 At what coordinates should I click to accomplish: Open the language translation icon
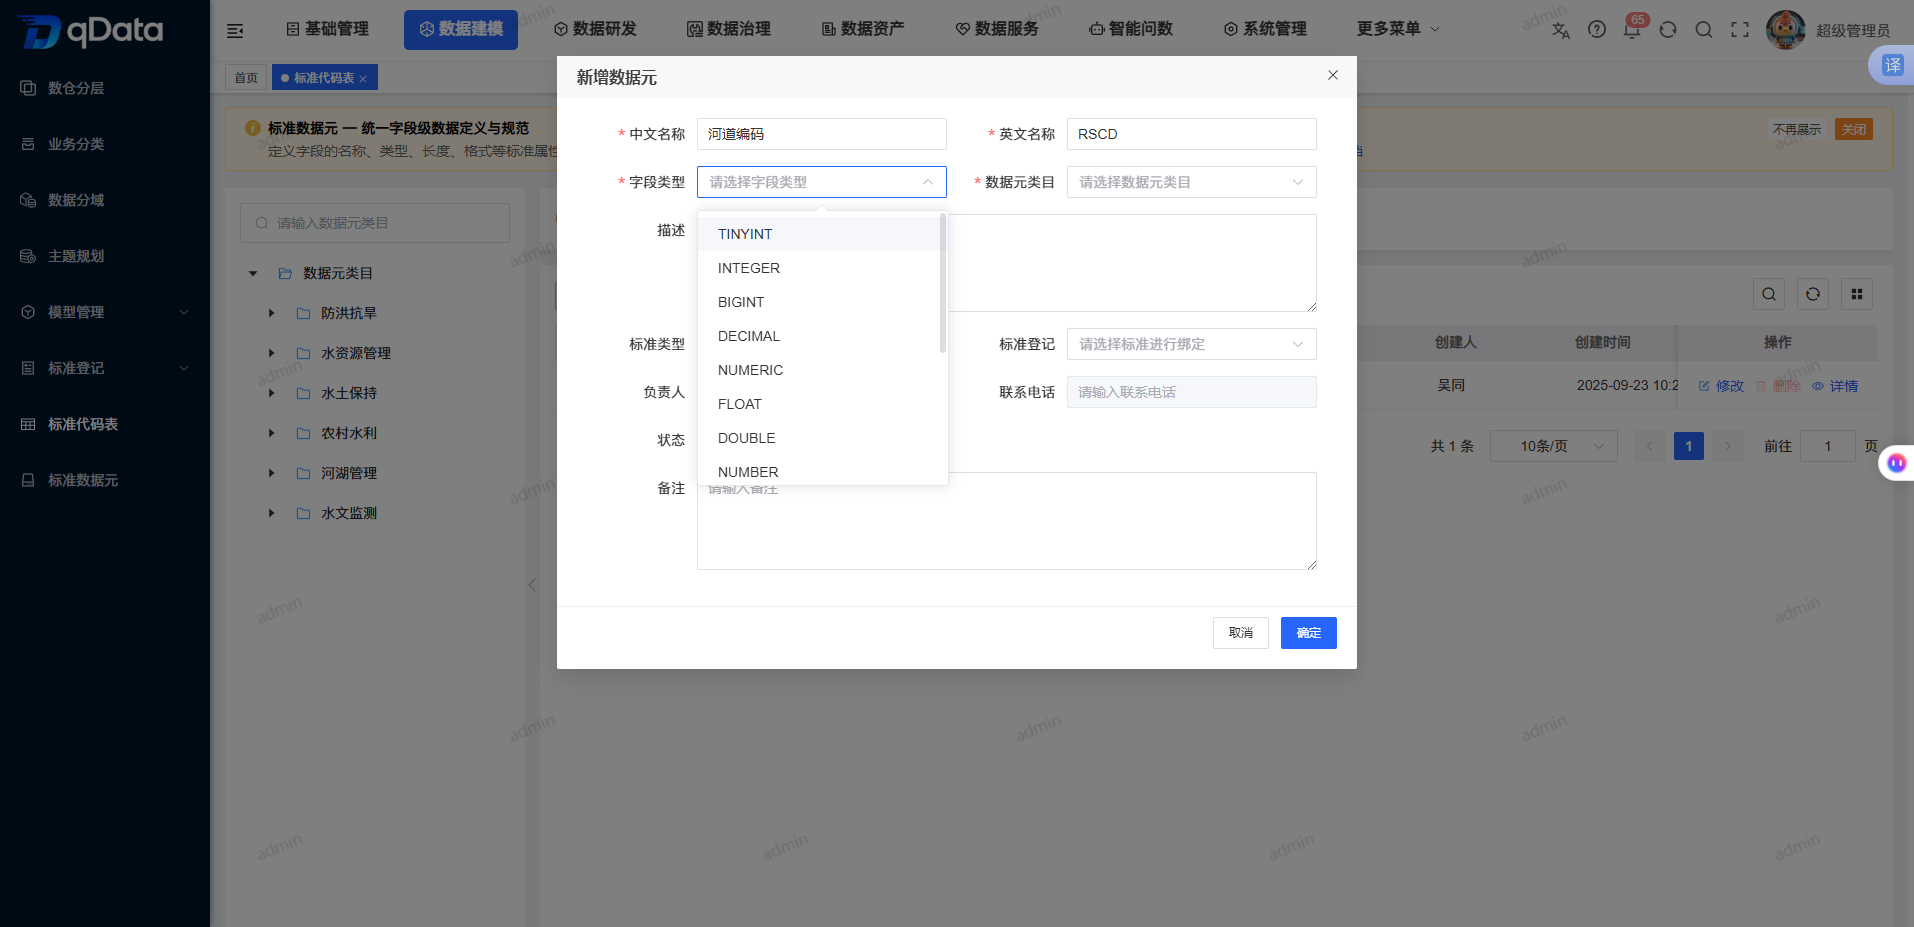coord(1560,30)
